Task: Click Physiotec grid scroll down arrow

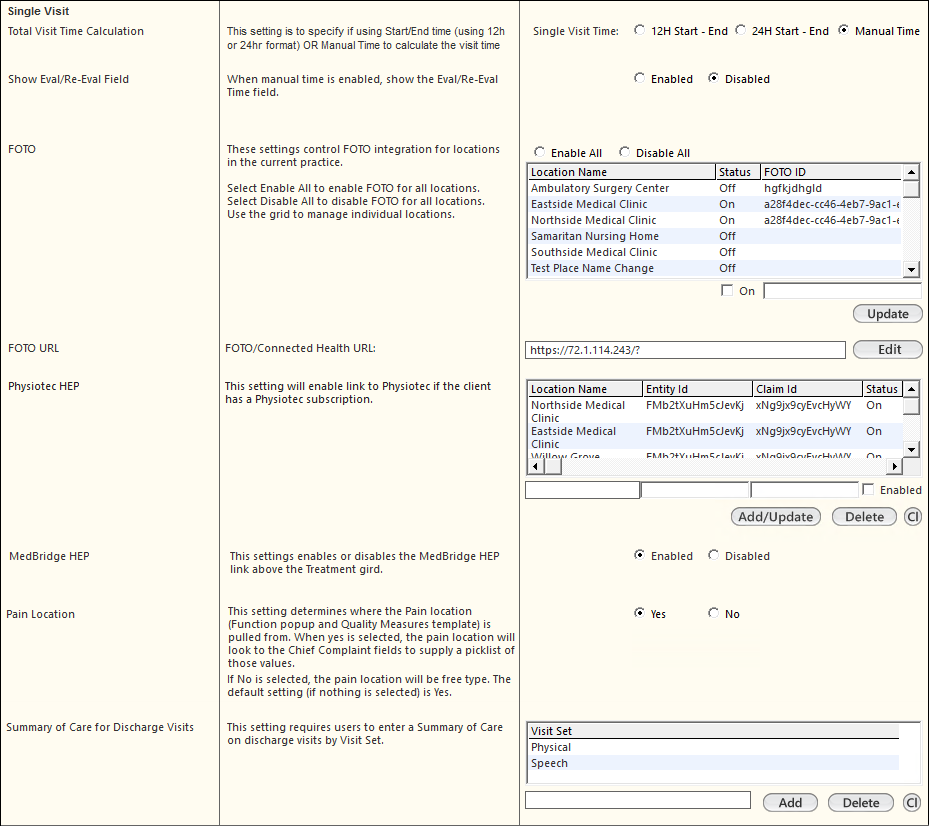Action: pos(911,449)
